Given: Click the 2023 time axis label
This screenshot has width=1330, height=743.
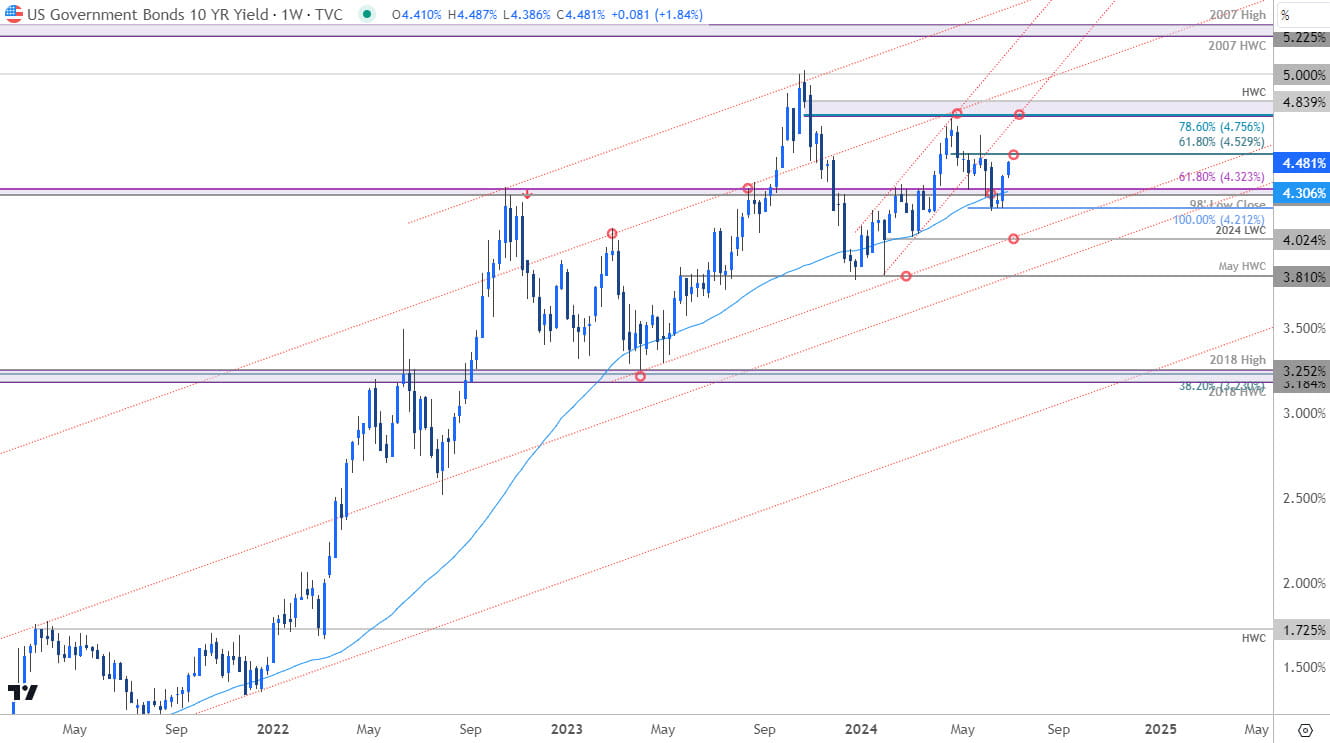Looking at the screenshot, I should [x=568, y=729].
